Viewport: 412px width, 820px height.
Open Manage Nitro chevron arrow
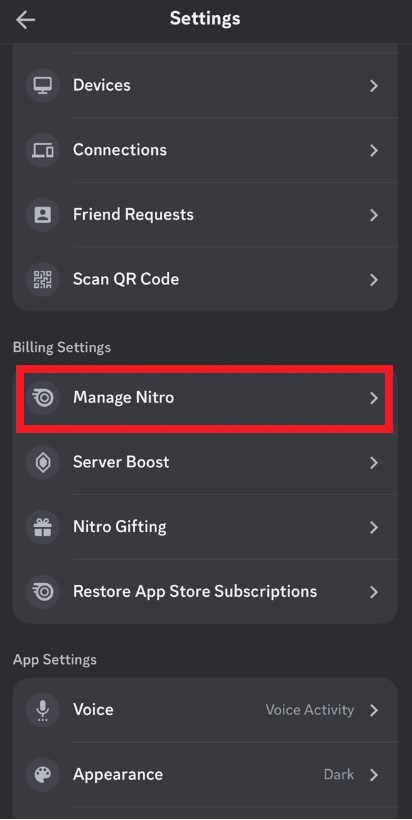click(374, 398)
